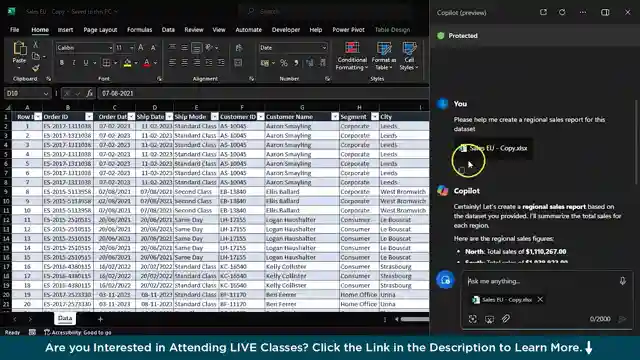
Task: Click the screenshot capture icon in Copilot
Action: [x=473, y=319]
